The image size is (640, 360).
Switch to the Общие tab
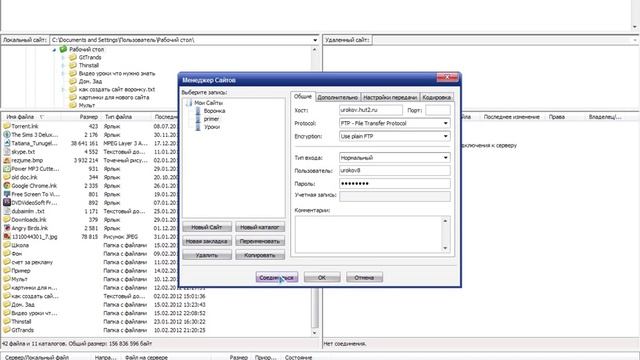(303, 96)
